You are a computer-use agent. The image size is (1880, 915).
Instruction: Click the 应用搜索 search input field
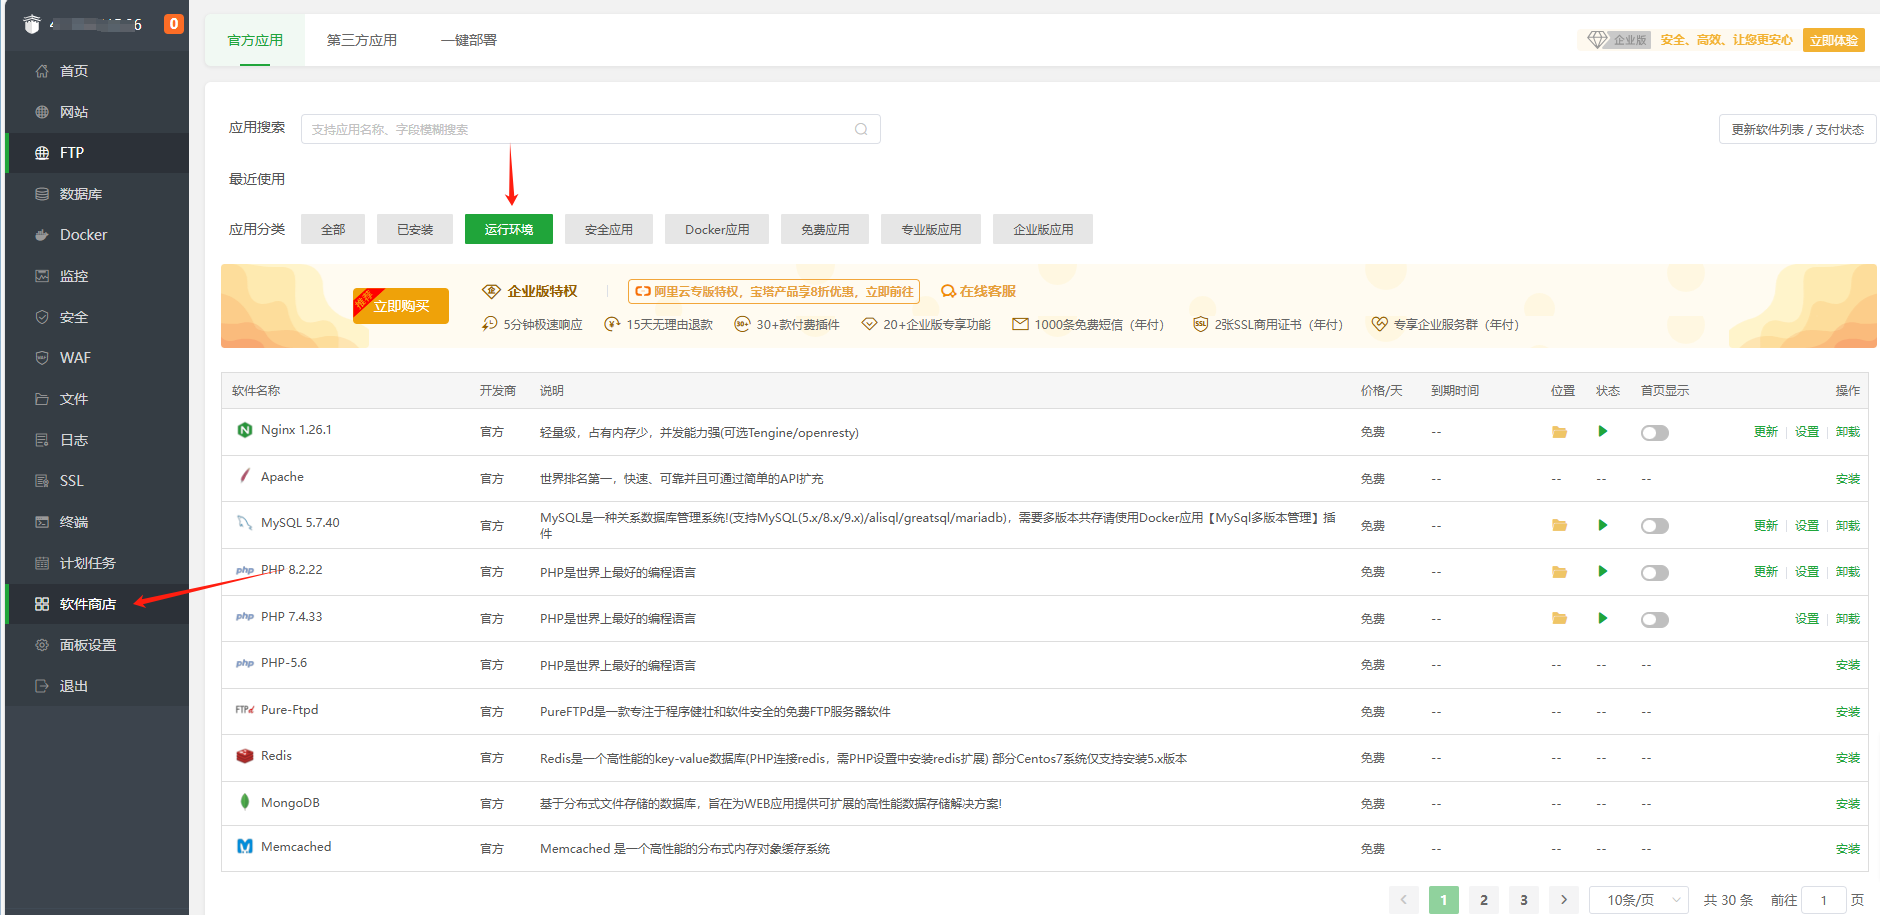(x=591, y=129)
